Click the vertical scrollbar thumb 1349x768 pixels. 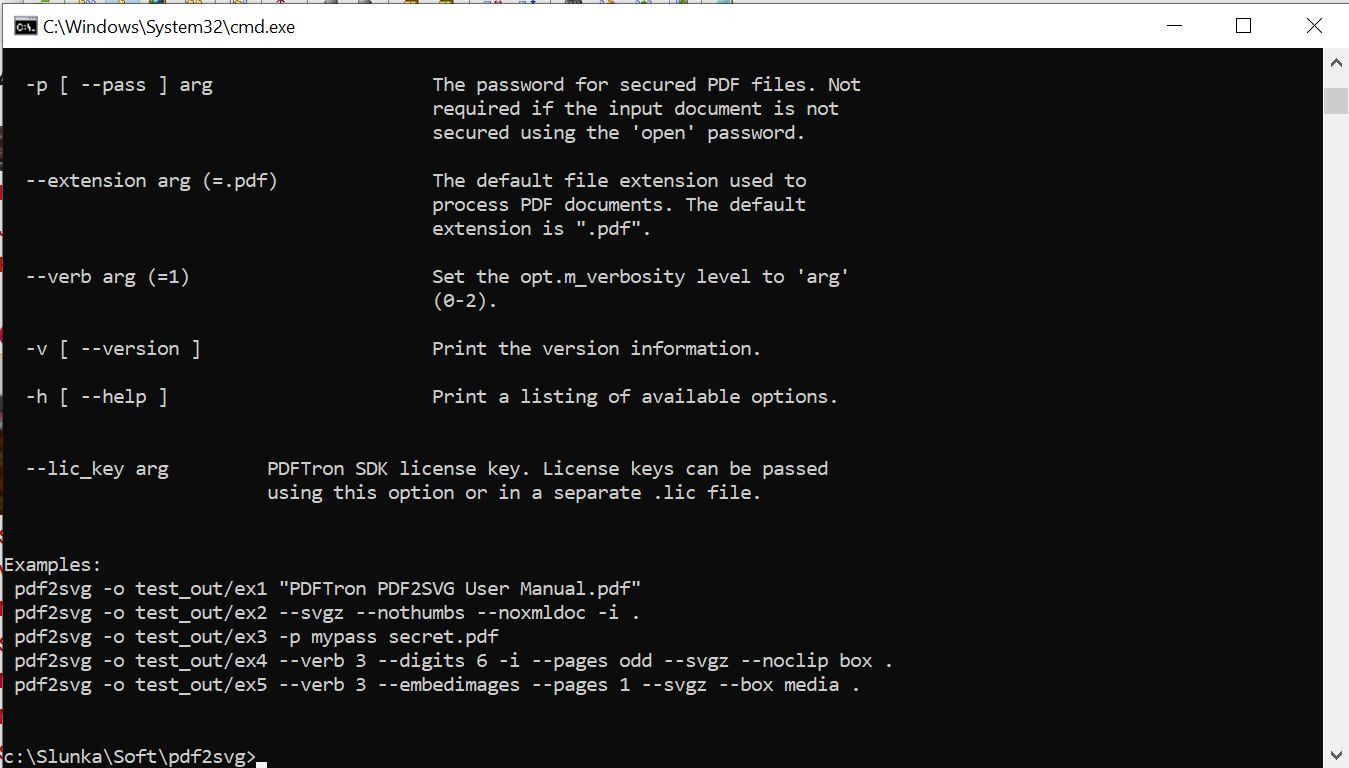[1336, 101]
